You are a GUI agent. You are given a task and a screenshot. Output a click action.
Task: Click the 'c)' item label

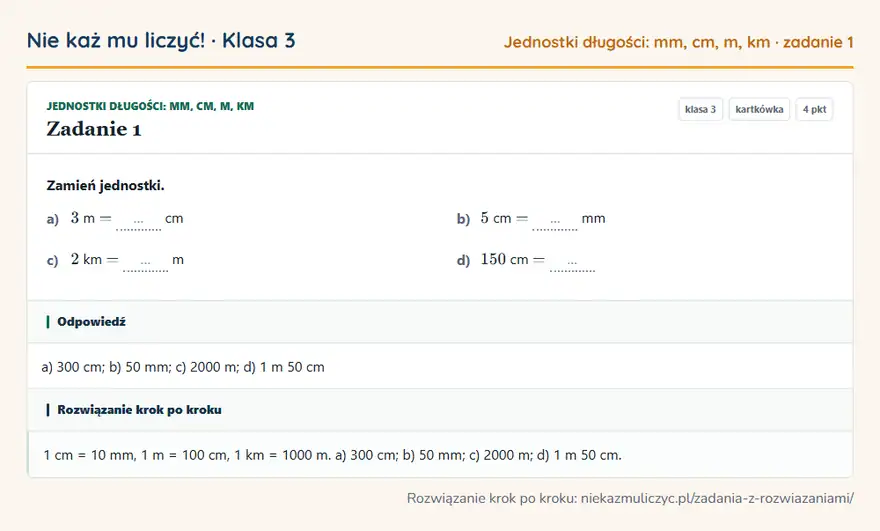52,260
